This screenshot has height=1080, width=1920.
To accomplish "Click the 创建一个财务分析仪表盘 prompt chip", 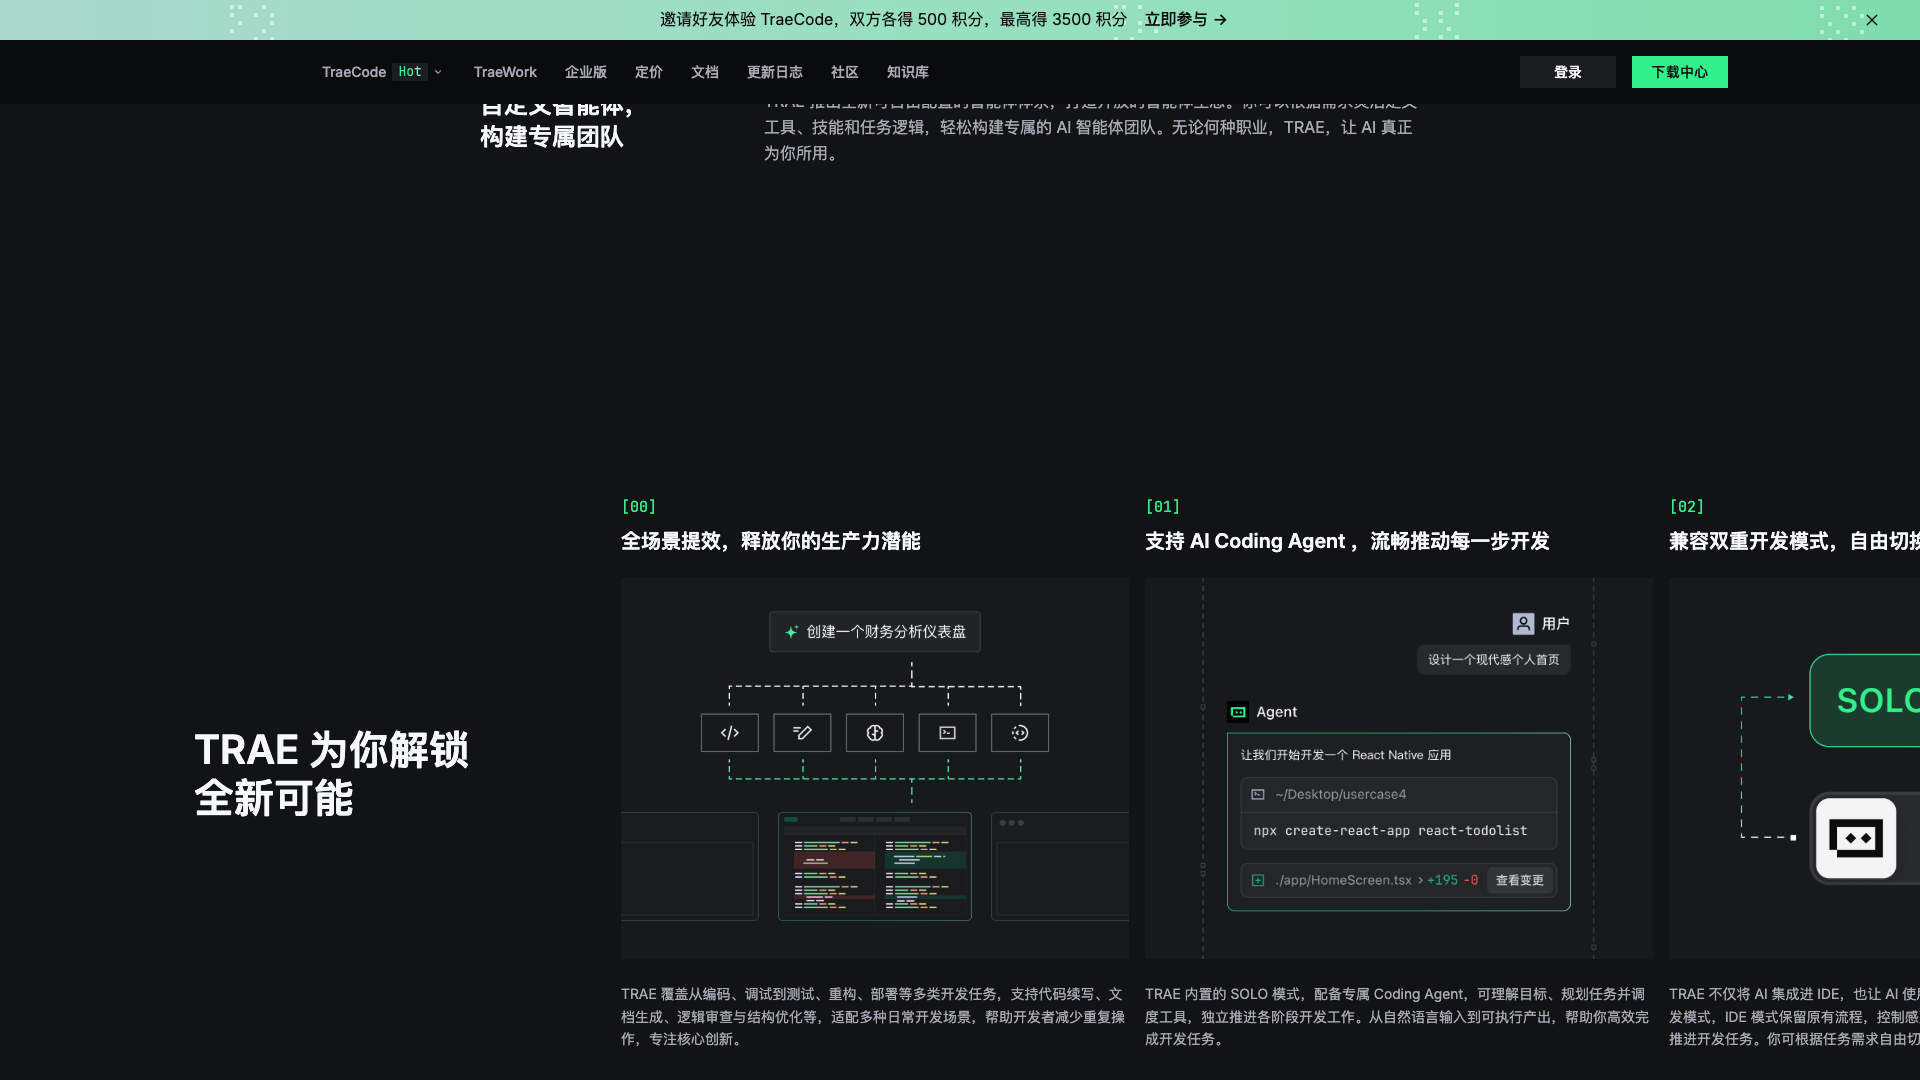I will coord(875,632).
